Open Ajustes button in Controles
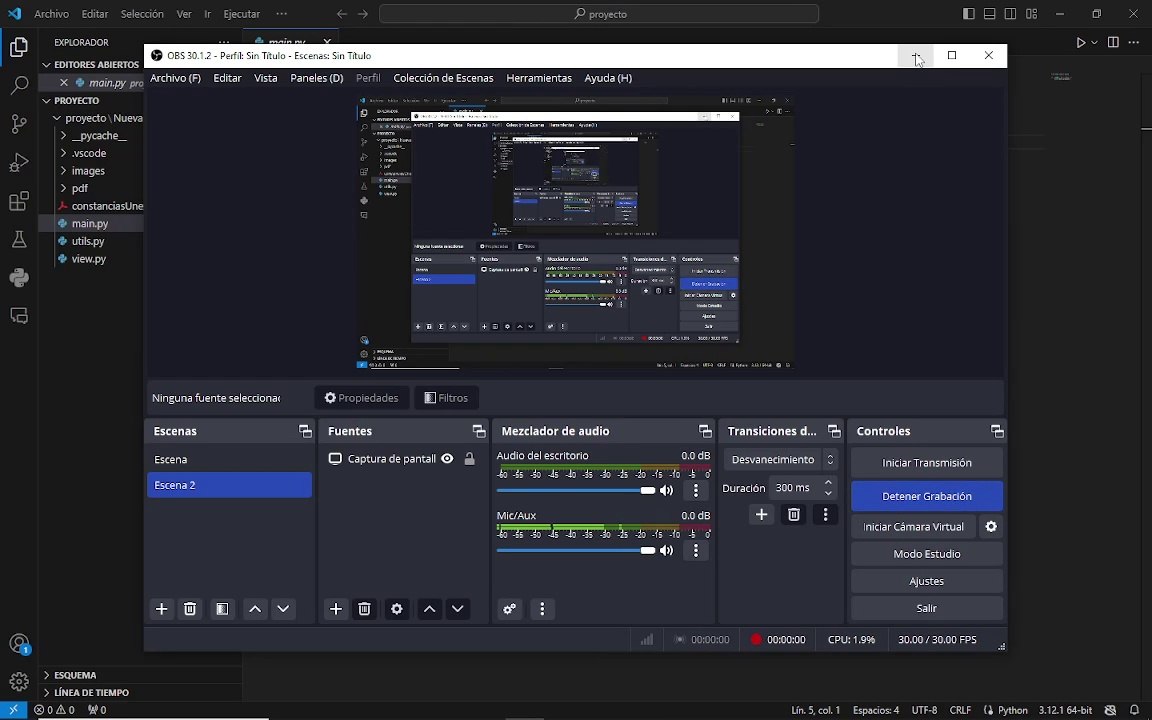Viewport: 1152px width, 720px height. 927,581
